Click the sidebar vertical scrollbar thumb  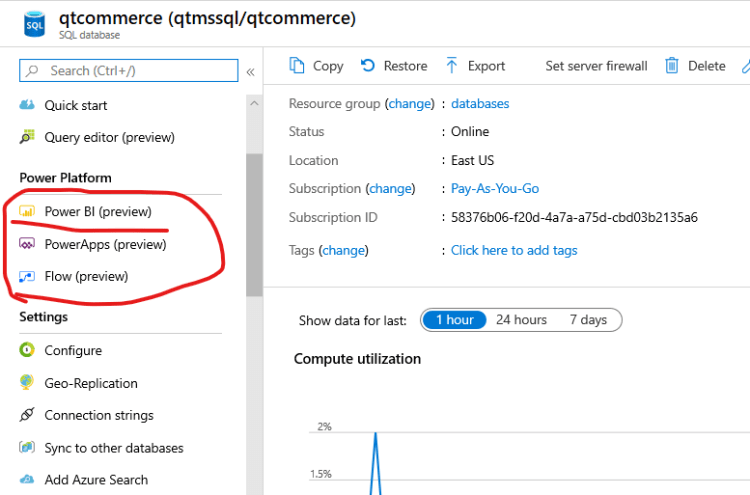click(x=254, y=225)
